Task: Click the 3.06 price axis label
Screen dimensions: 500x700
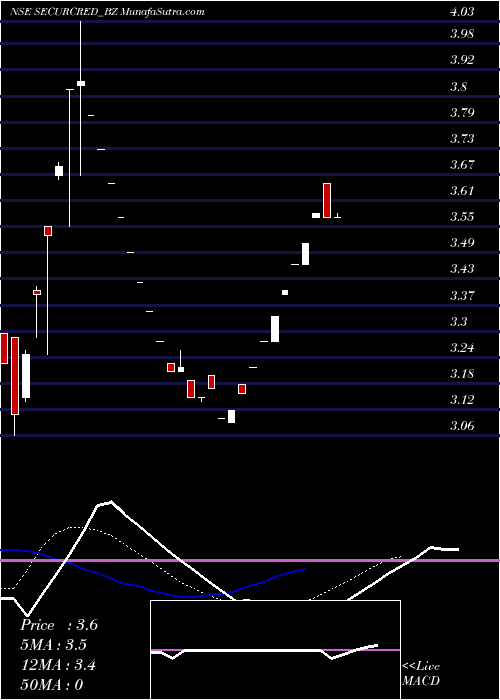Action: click(x=462, y=426)
